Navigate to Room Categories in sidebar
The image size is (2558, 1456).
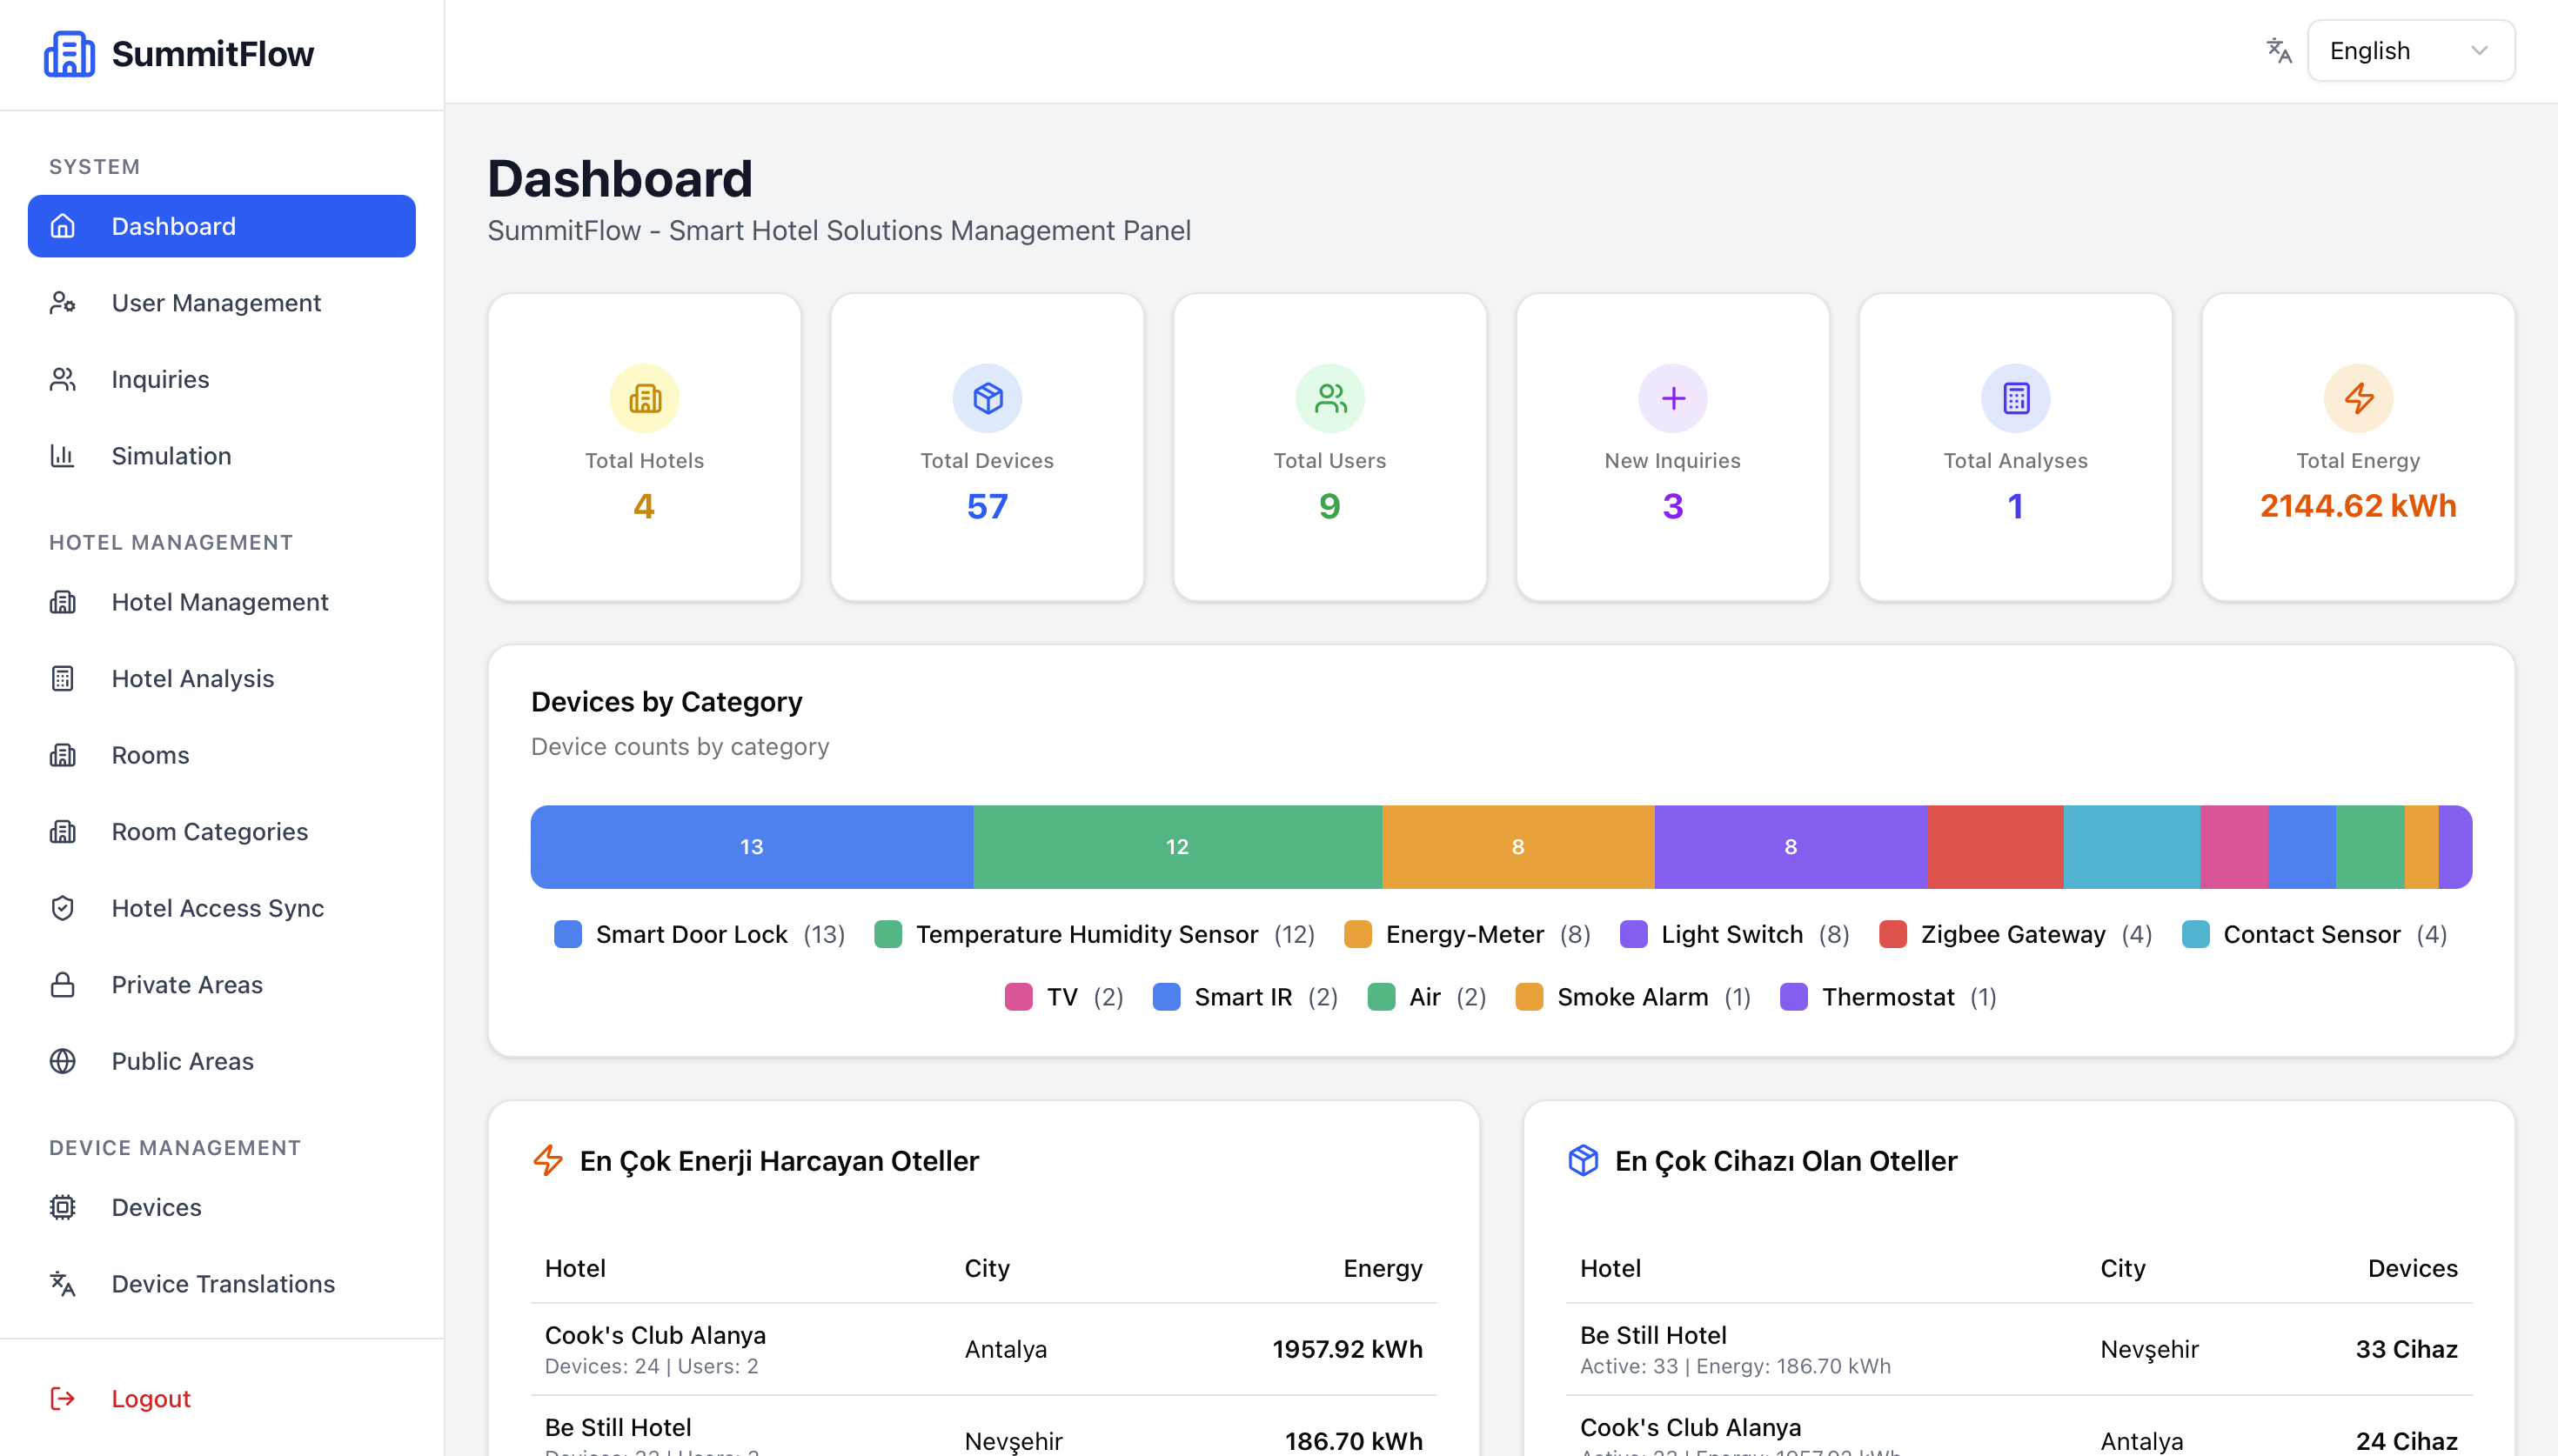point(209,831)
